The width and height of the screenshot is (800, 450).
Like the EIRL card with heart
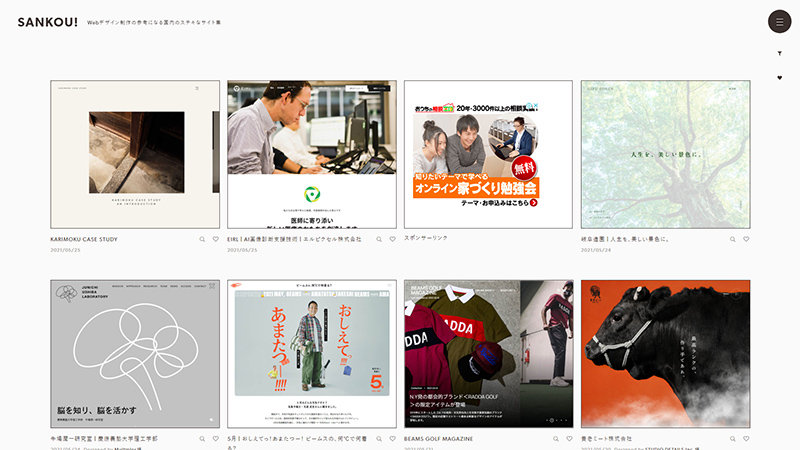[392, 239]
